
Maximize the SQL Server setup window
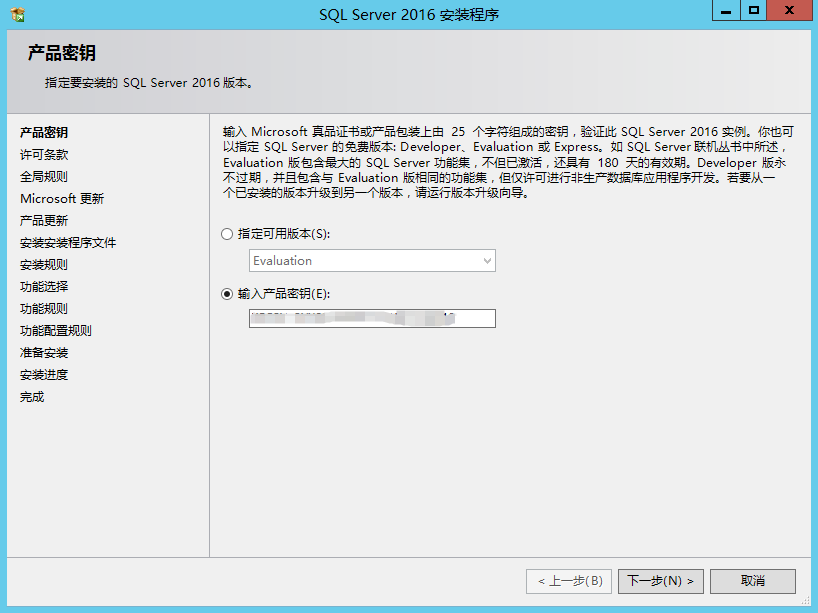click(753, 10)
